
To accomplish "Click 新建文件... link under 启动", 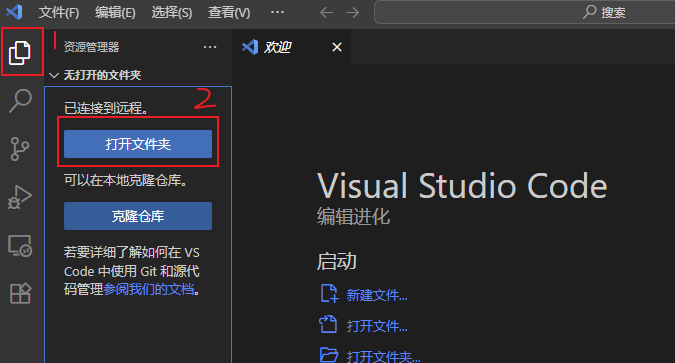I will click(377, 295).
